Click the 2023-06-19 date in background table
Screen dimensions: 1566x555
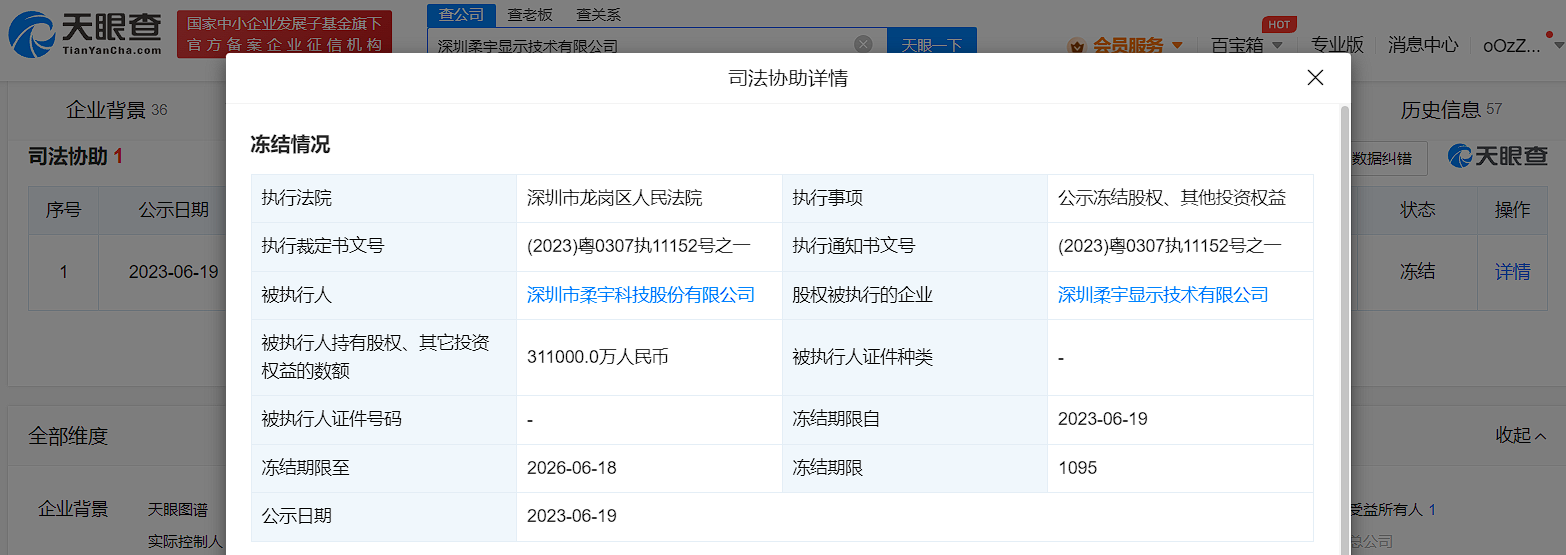tap(173, 271)
